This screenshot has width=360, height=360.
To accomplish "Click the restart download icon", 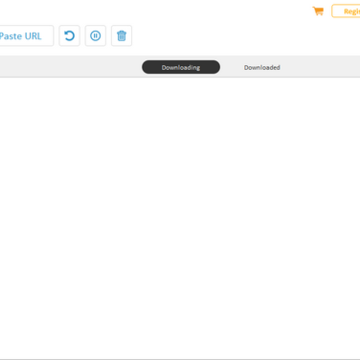I will click(69, 36).
